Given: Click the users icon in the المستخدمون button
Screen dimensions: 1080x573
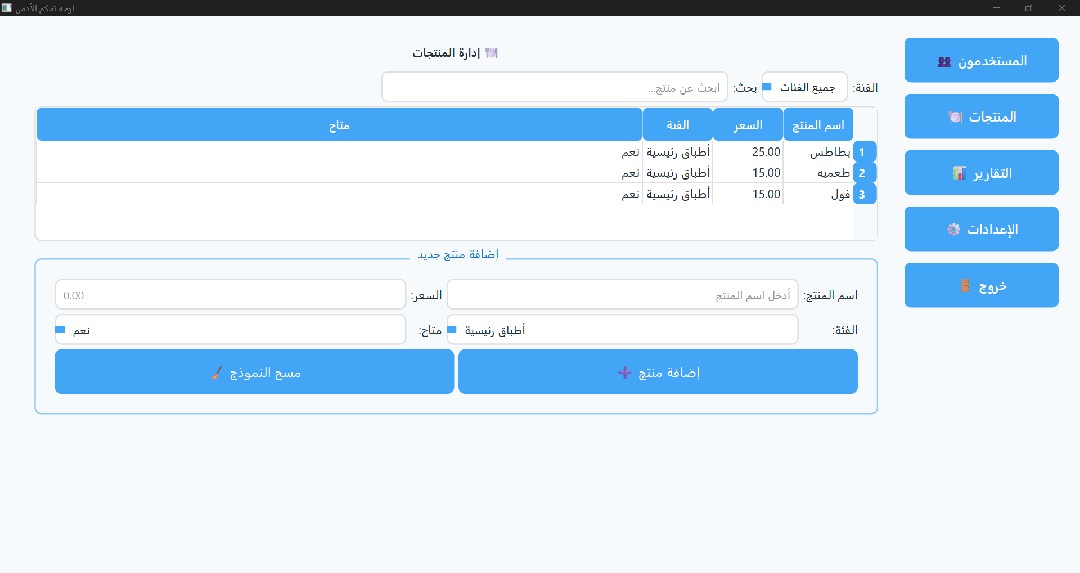Looking at the screenshot, I should (x=944, y=61).
